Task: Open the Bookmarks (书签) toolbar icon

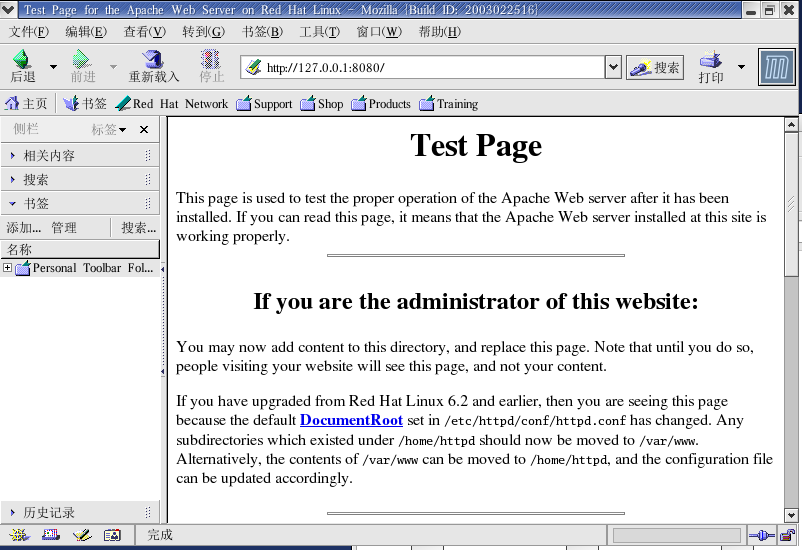Action: point(71,104)
